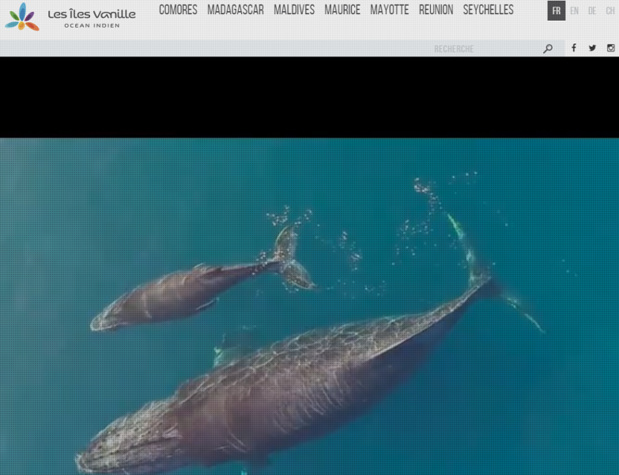Switch language to EN
The width and height of the screenshot is (619, 475).
[x=574, y=11]
